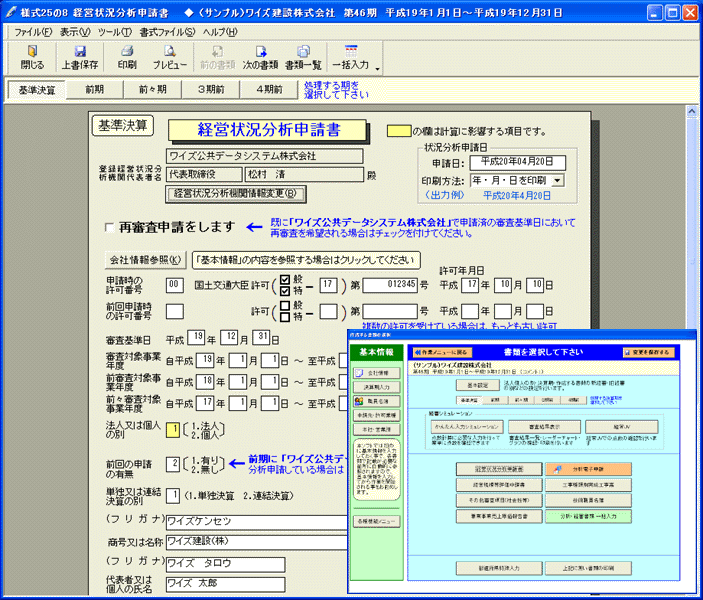This screenshot has height=600, width=703.
Task: Click permit number field showing 012345
Action: pyautogui.click(x=390, y=285)
